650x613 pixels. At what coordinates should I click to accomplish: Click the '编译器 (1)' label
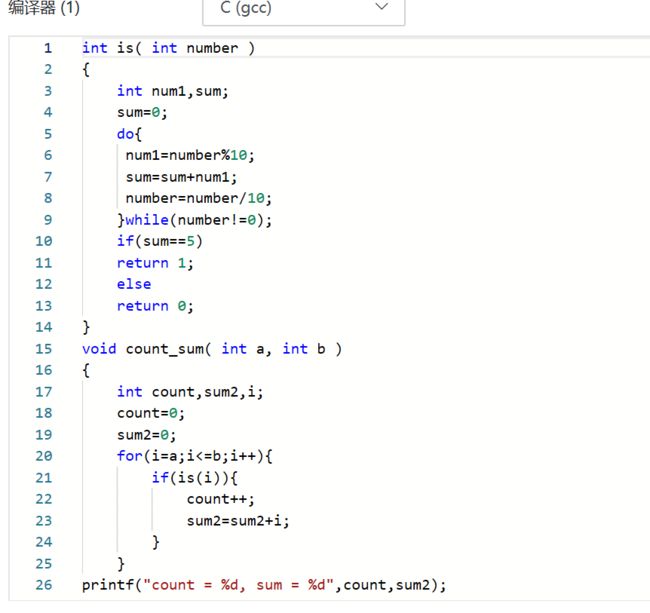tap(44, 7)
